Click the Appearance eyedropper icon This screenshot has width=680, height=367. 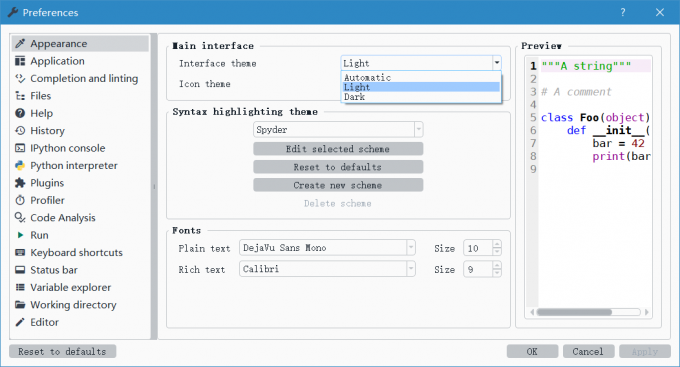click(20, 43)
